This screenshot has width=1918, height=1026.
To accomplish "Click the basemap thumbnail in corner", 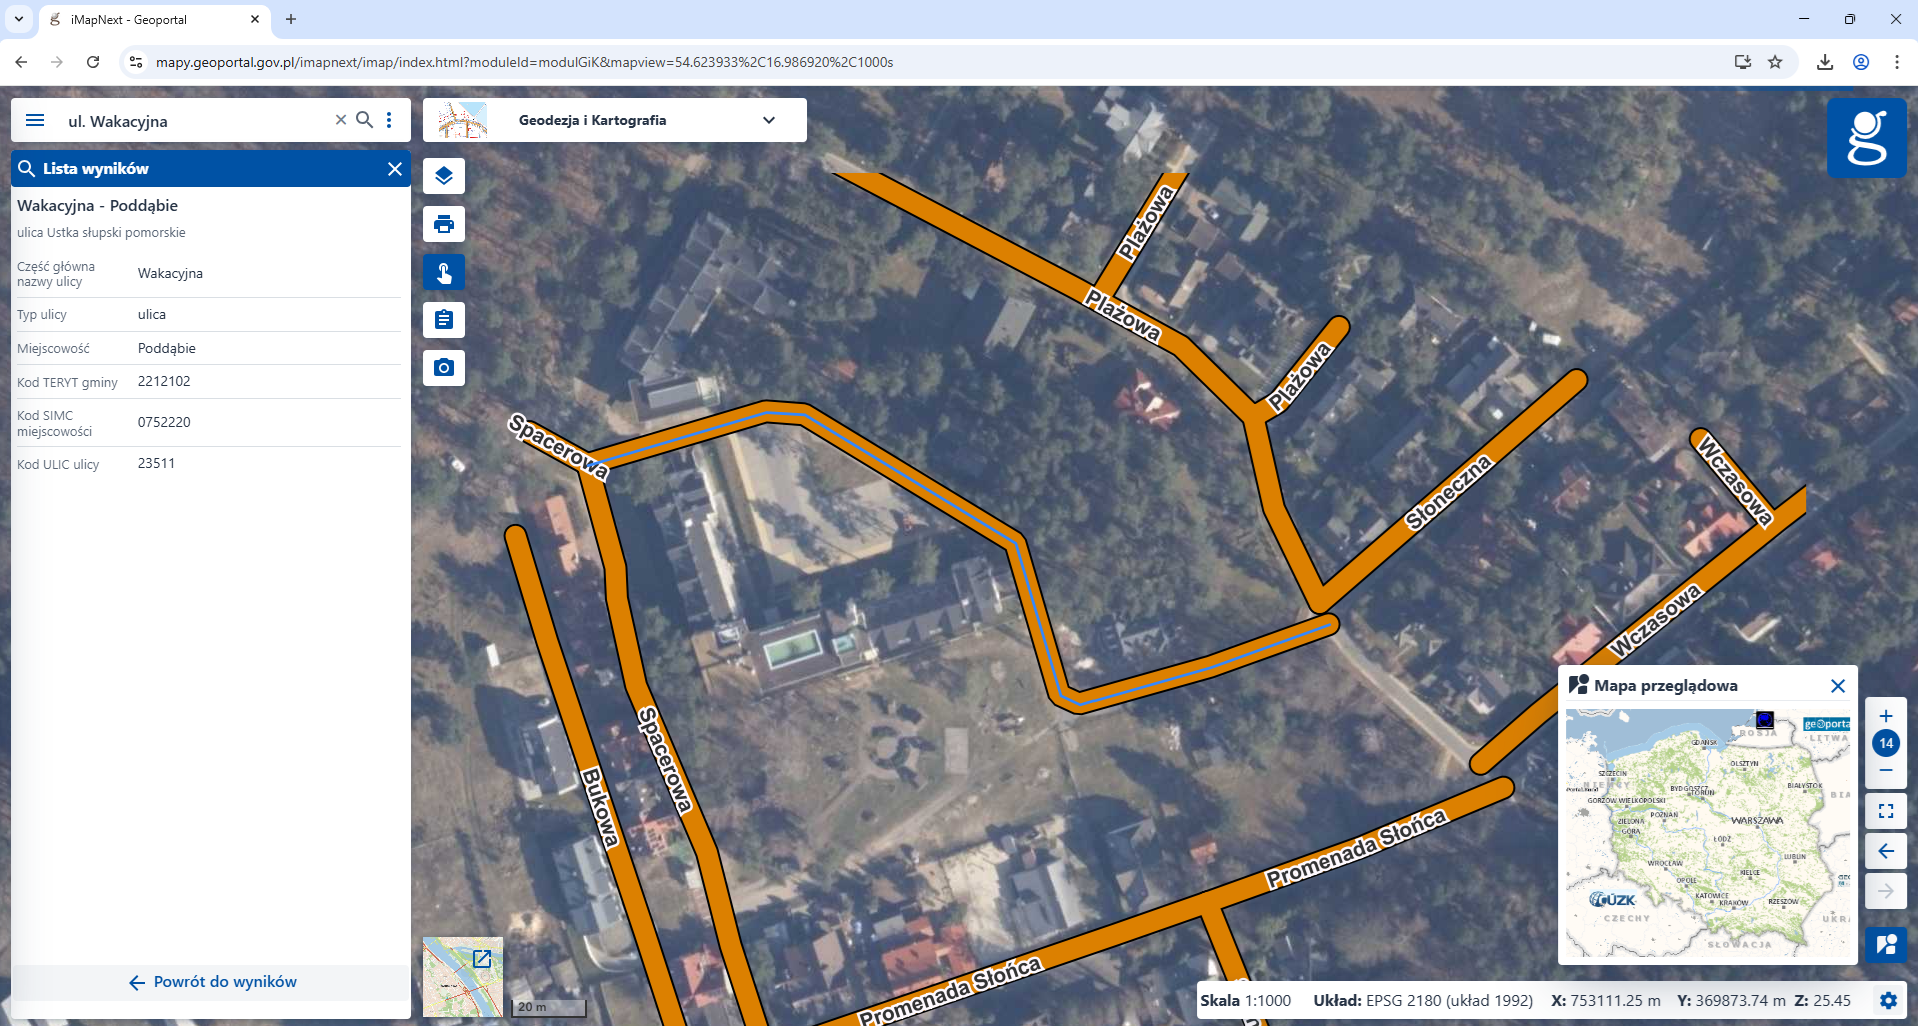I will pyautogui.click(x=462, y=977).
